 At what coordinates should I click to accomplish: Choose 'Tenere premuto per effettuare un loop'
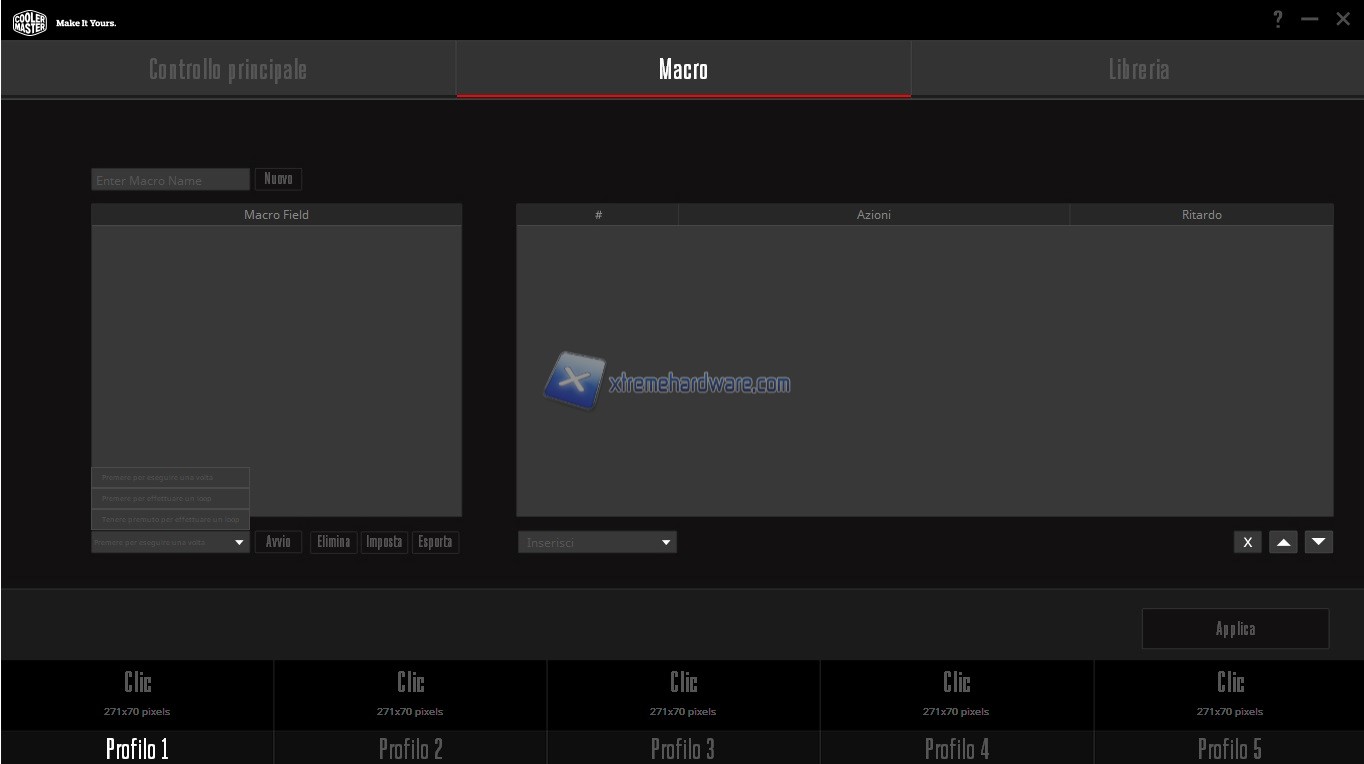click(170, 520)
